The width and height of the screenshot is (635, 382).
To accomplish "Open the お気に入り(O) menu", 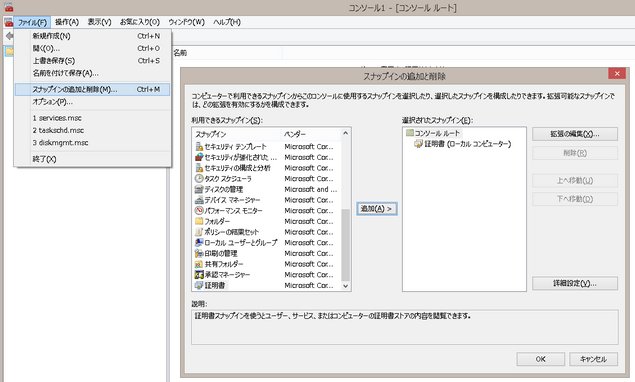I will click(140, 22).
